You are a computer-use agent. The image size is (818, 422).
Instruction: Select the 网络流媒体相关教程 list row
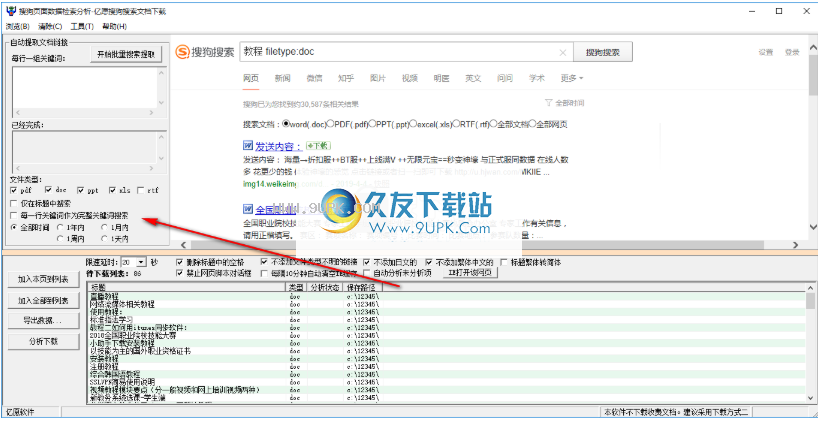(446, 304)
